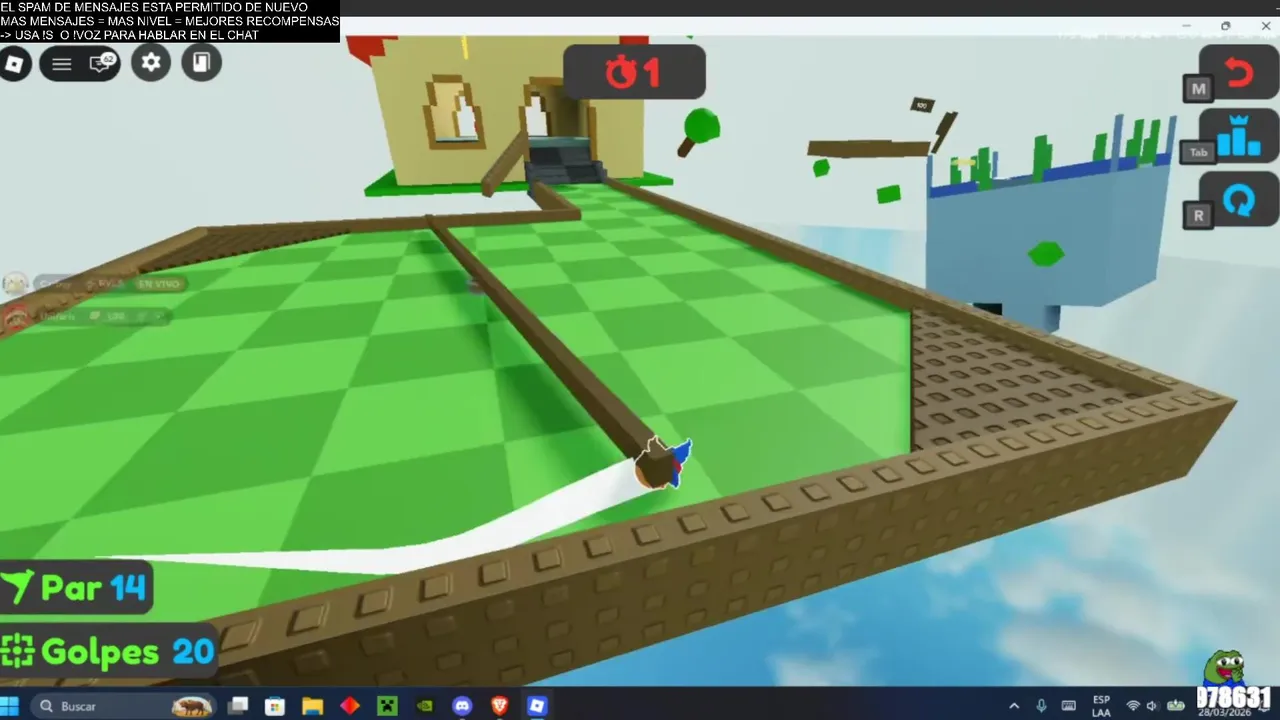Open Discord from the taskbar
This screenshot has height=720, width=1280.
(462, 706)
